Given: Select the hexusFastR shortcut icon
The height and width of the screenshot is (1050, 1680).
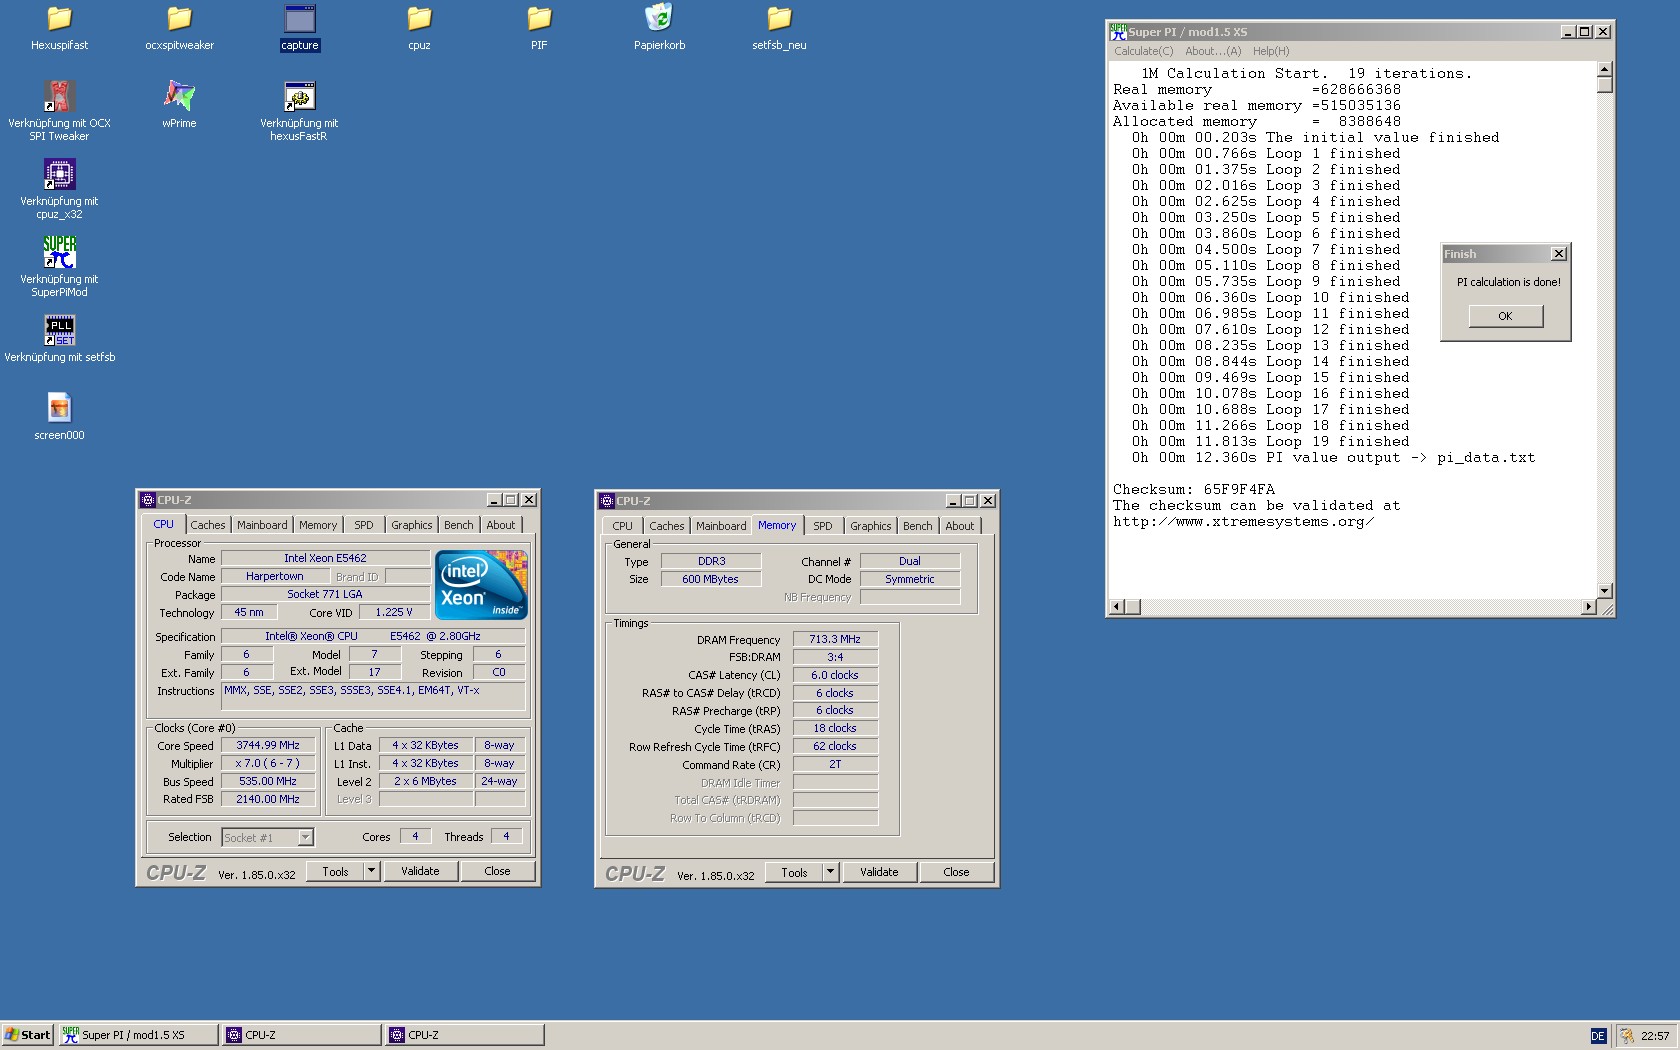Looking at the screenshot, I should (x=299, y=96).
